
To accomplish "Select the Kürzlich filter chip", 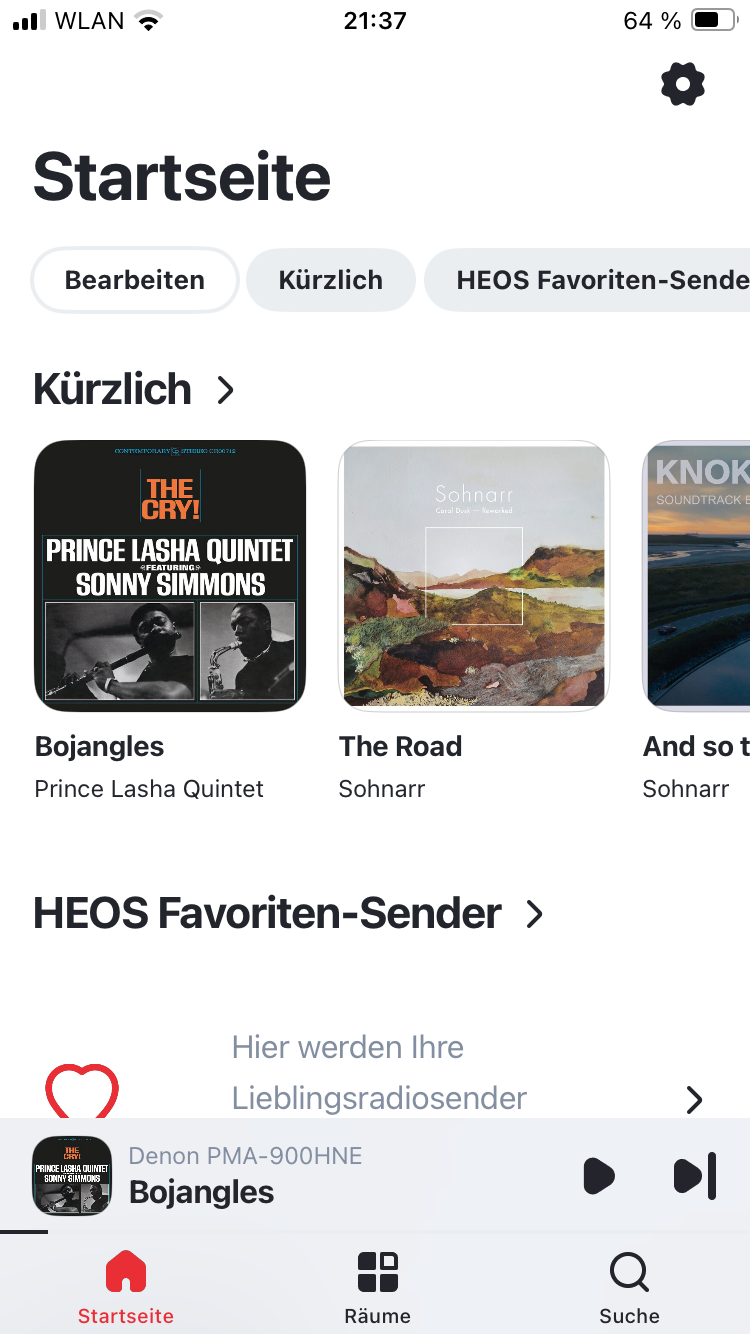I will click(330, 280).
